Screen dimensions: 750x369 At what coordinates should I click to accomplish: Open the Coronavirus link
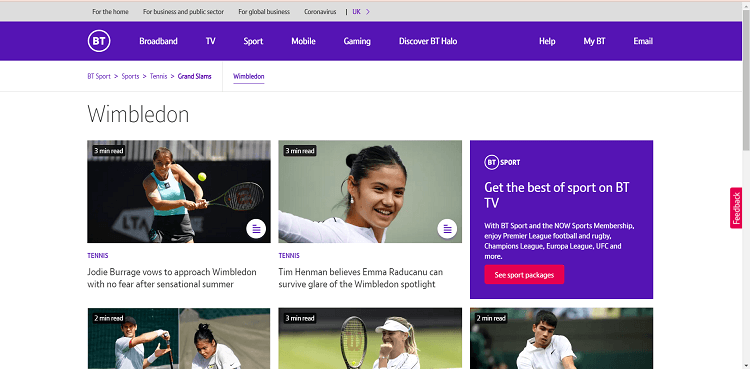point(320,12)
